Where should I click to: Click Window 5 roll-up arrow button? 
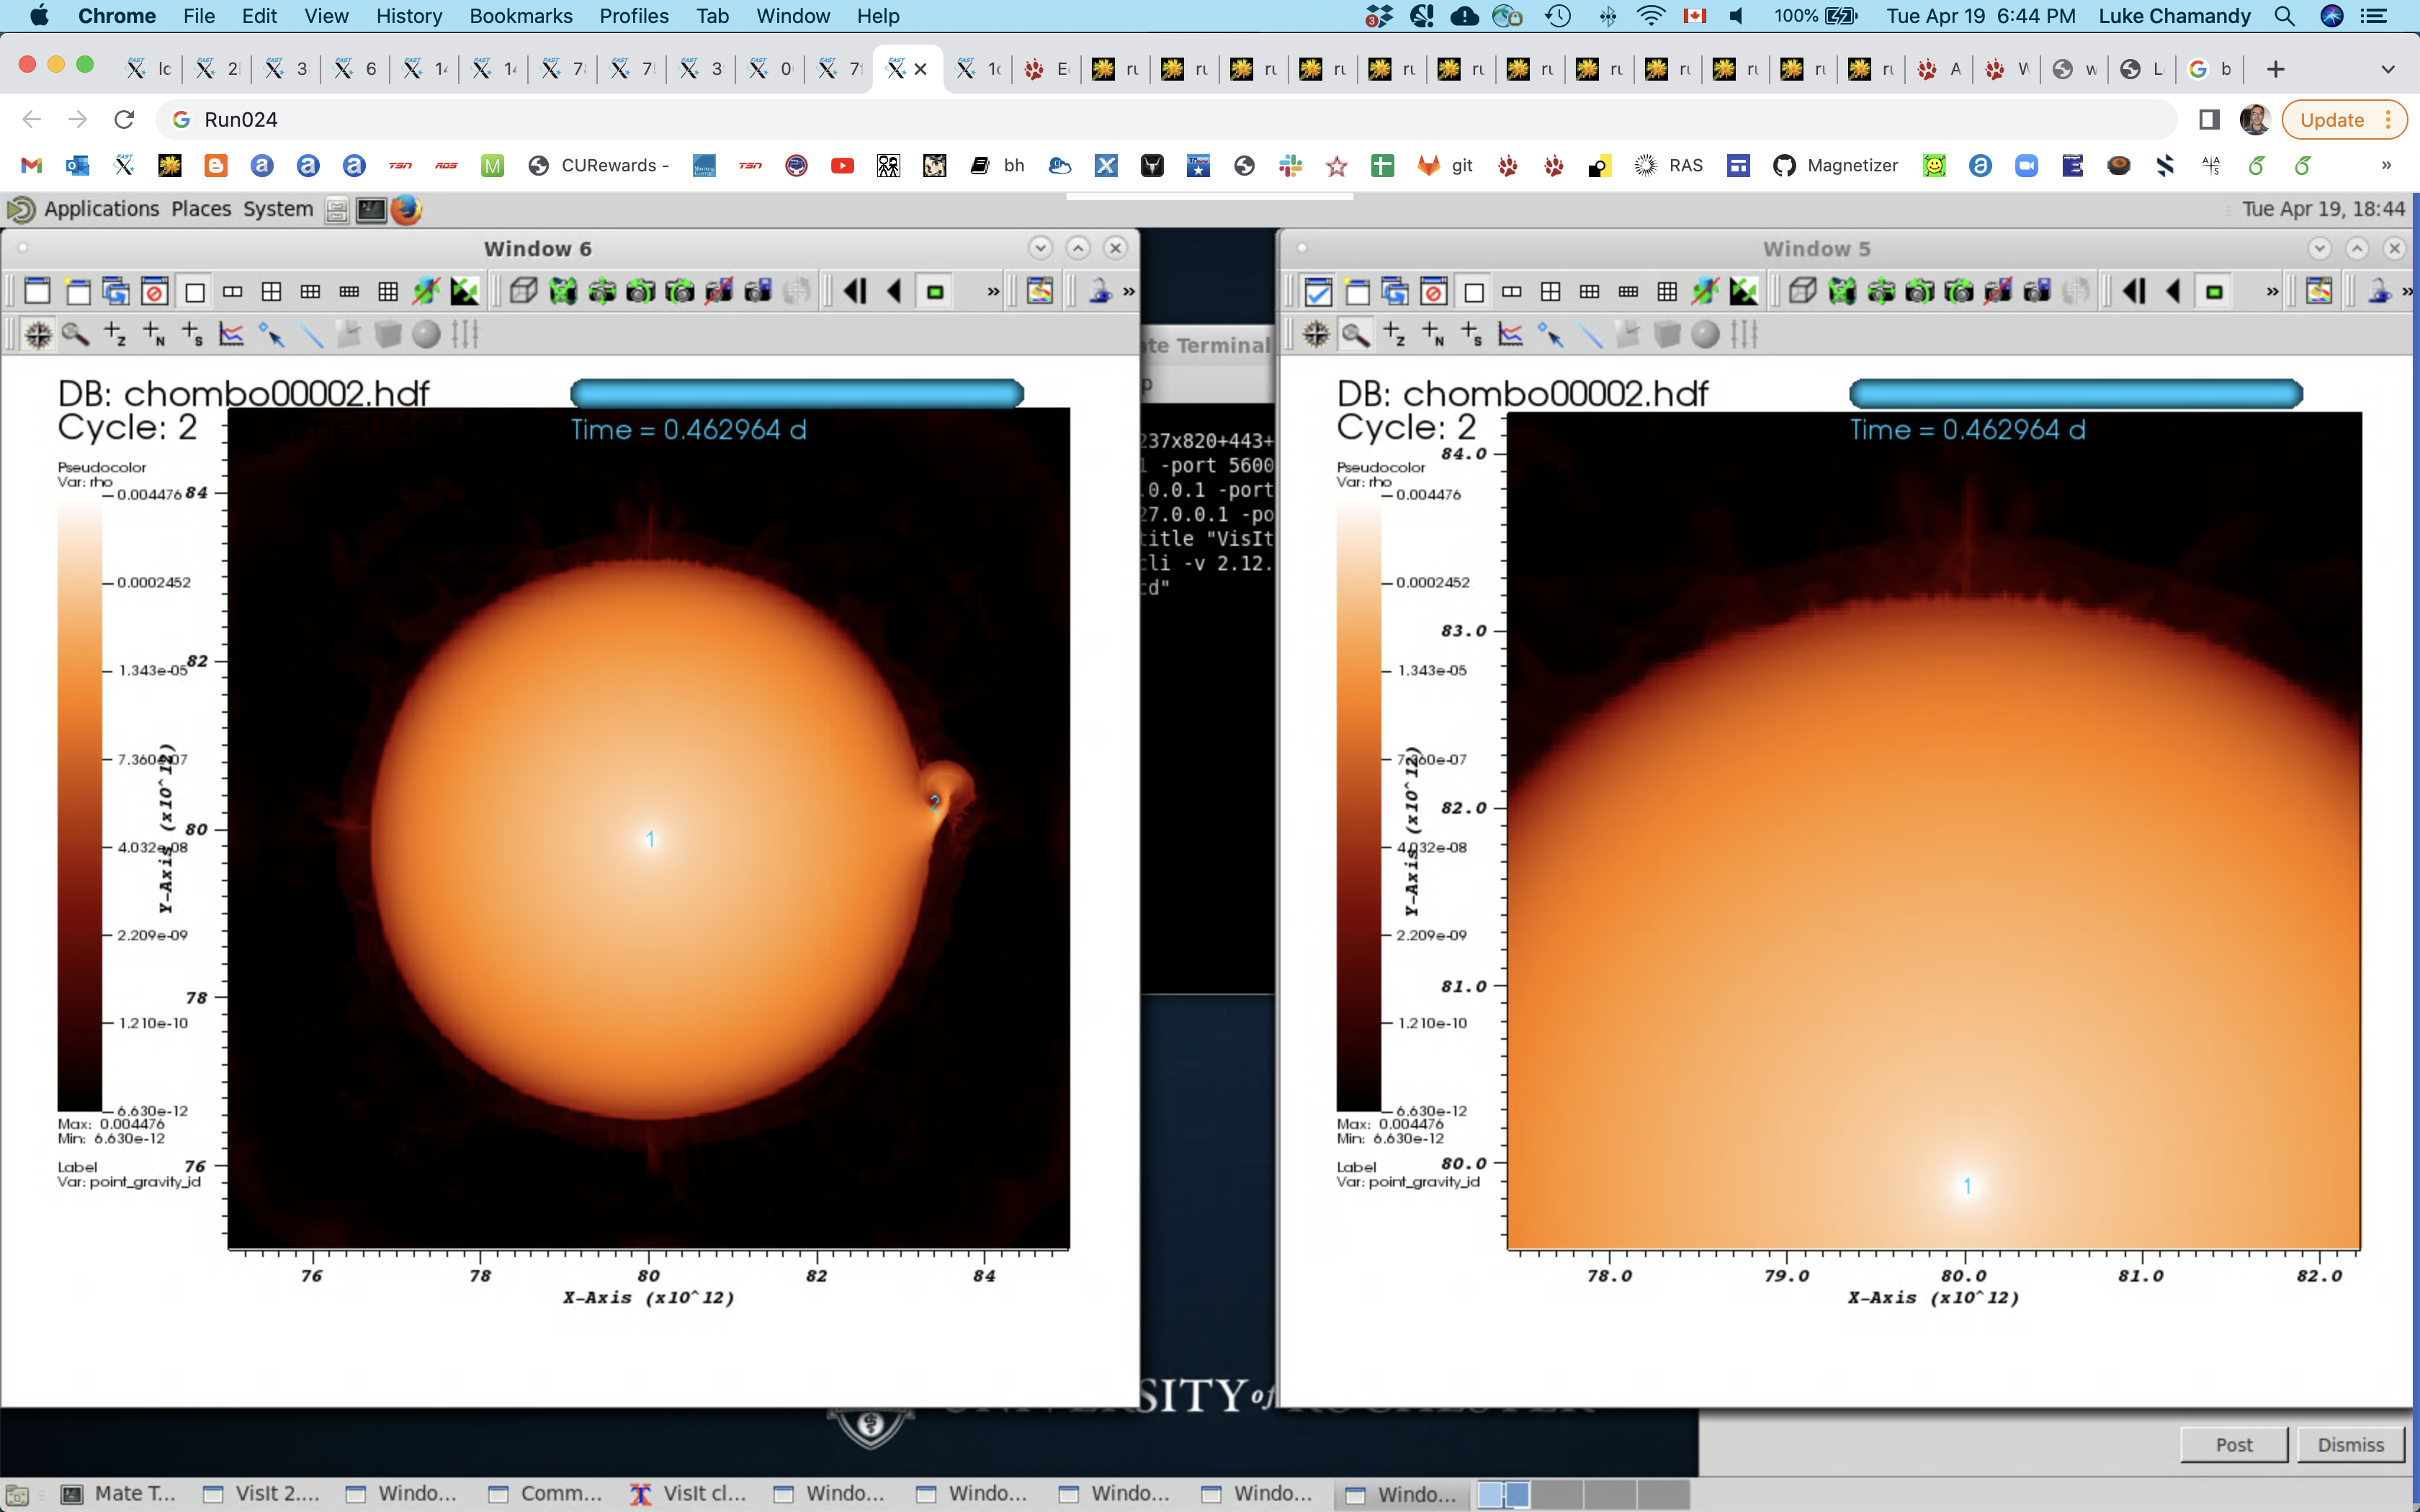(x=2357, y=248)
